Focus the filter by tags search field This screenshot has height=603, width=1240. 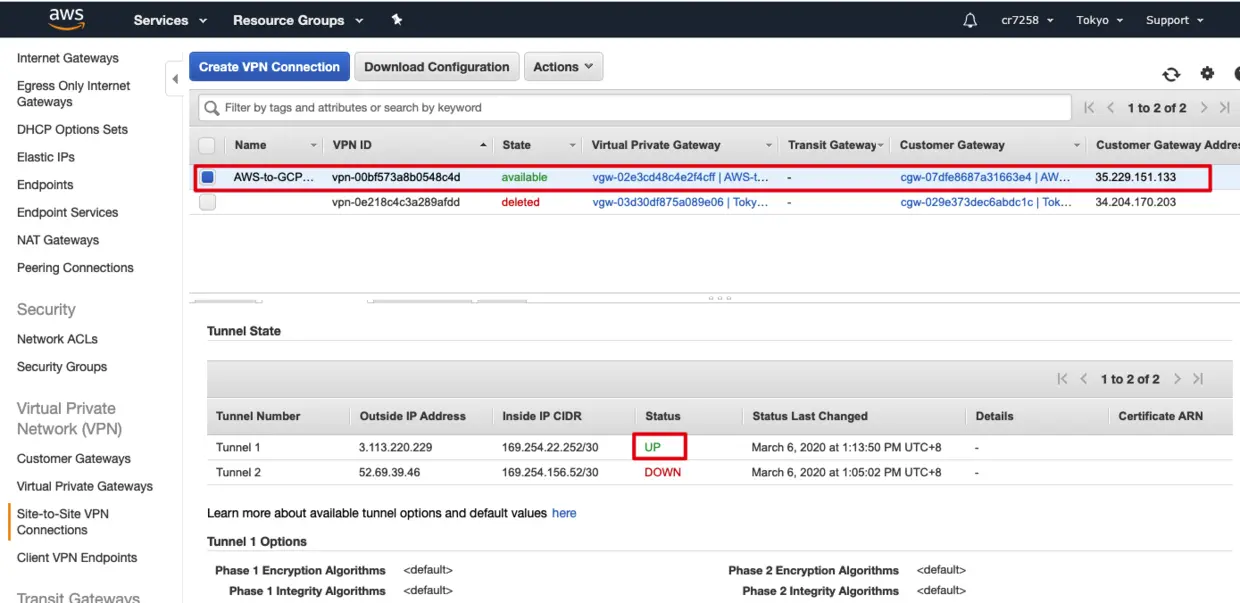635,108
